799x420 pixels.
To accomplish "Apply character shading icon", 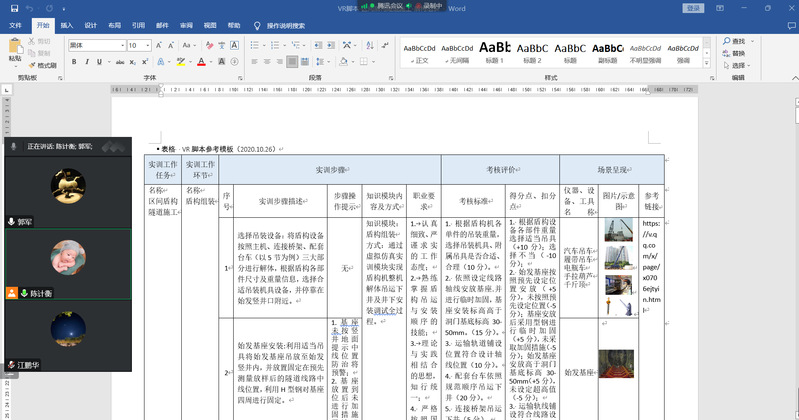I will point(222,62).
